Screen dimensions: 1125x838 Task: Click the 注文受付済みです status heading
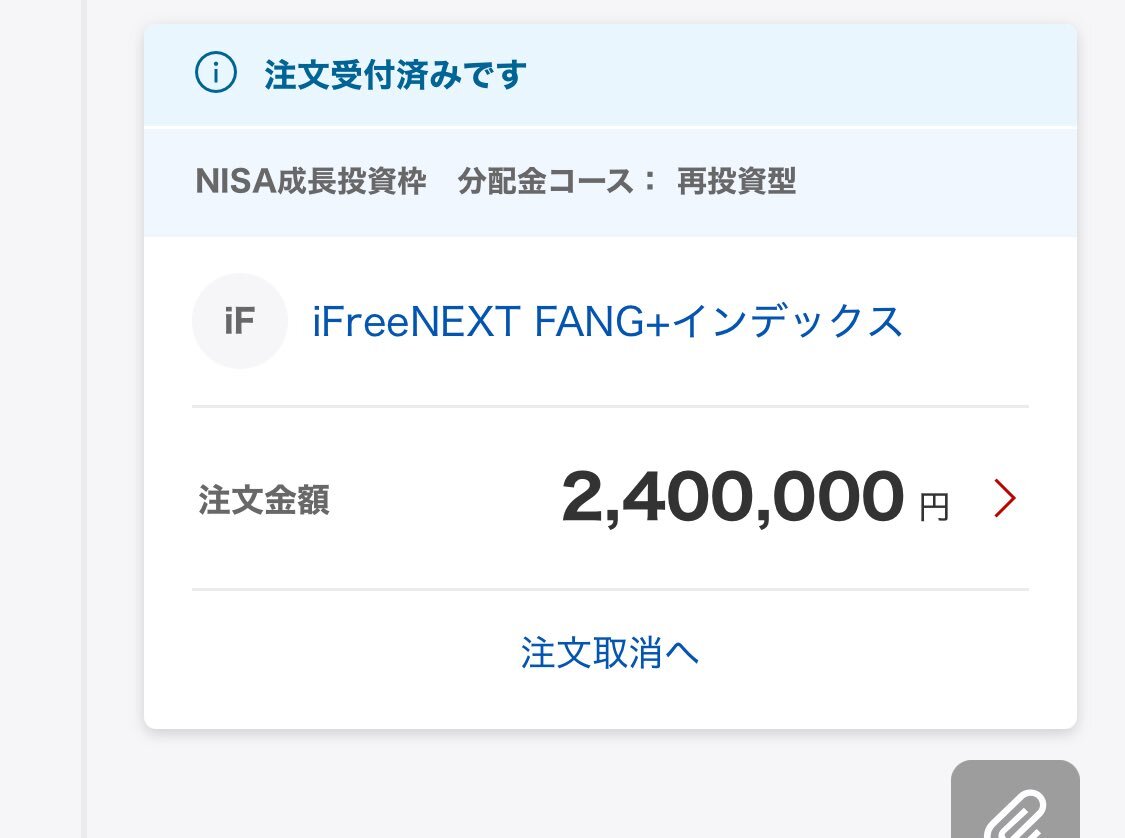pyautogui.click(x=395, y=75)
